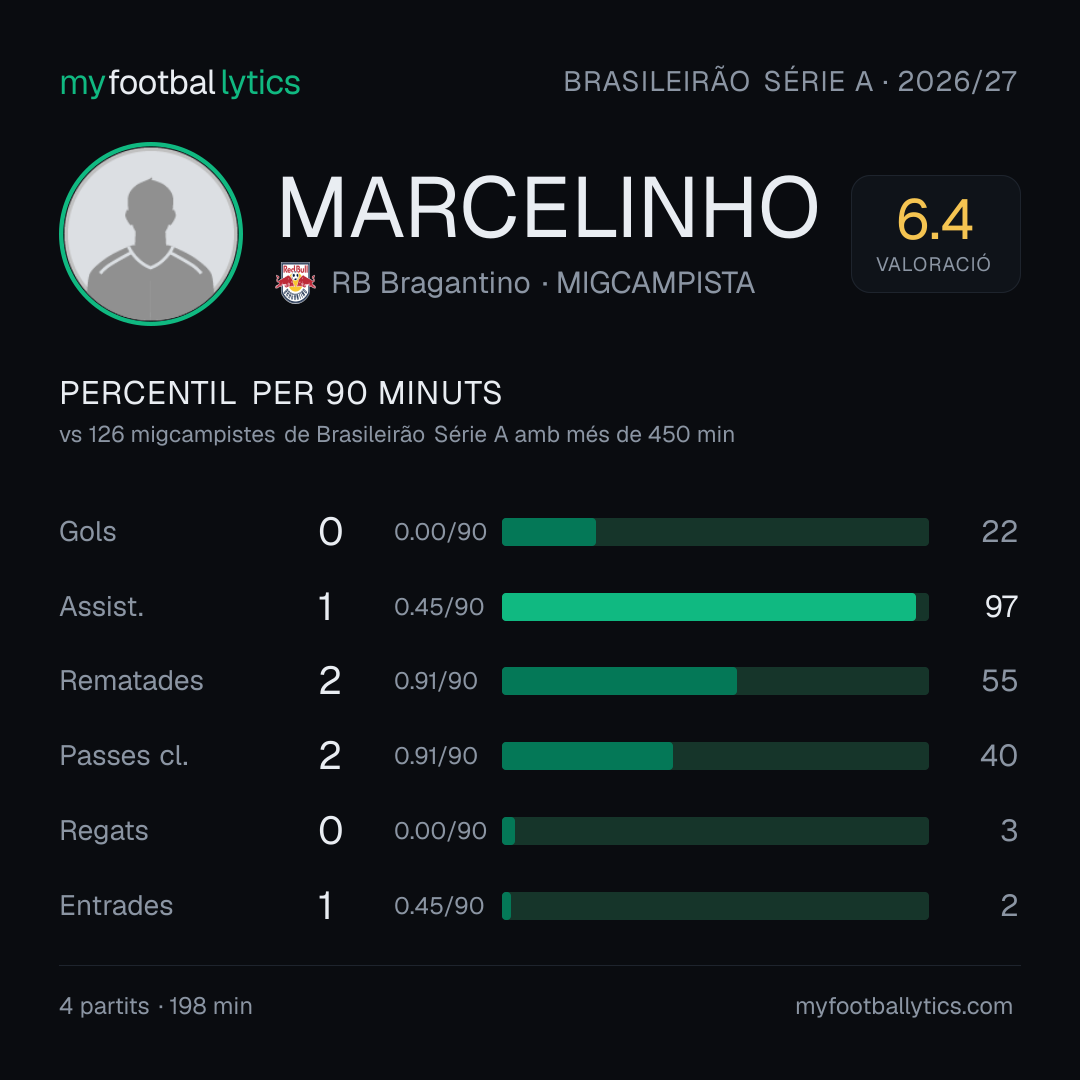This screenshot has width=1080, height=1080.
Task: Click the Rematades percentile bar
Action: [x=715, y=681]
